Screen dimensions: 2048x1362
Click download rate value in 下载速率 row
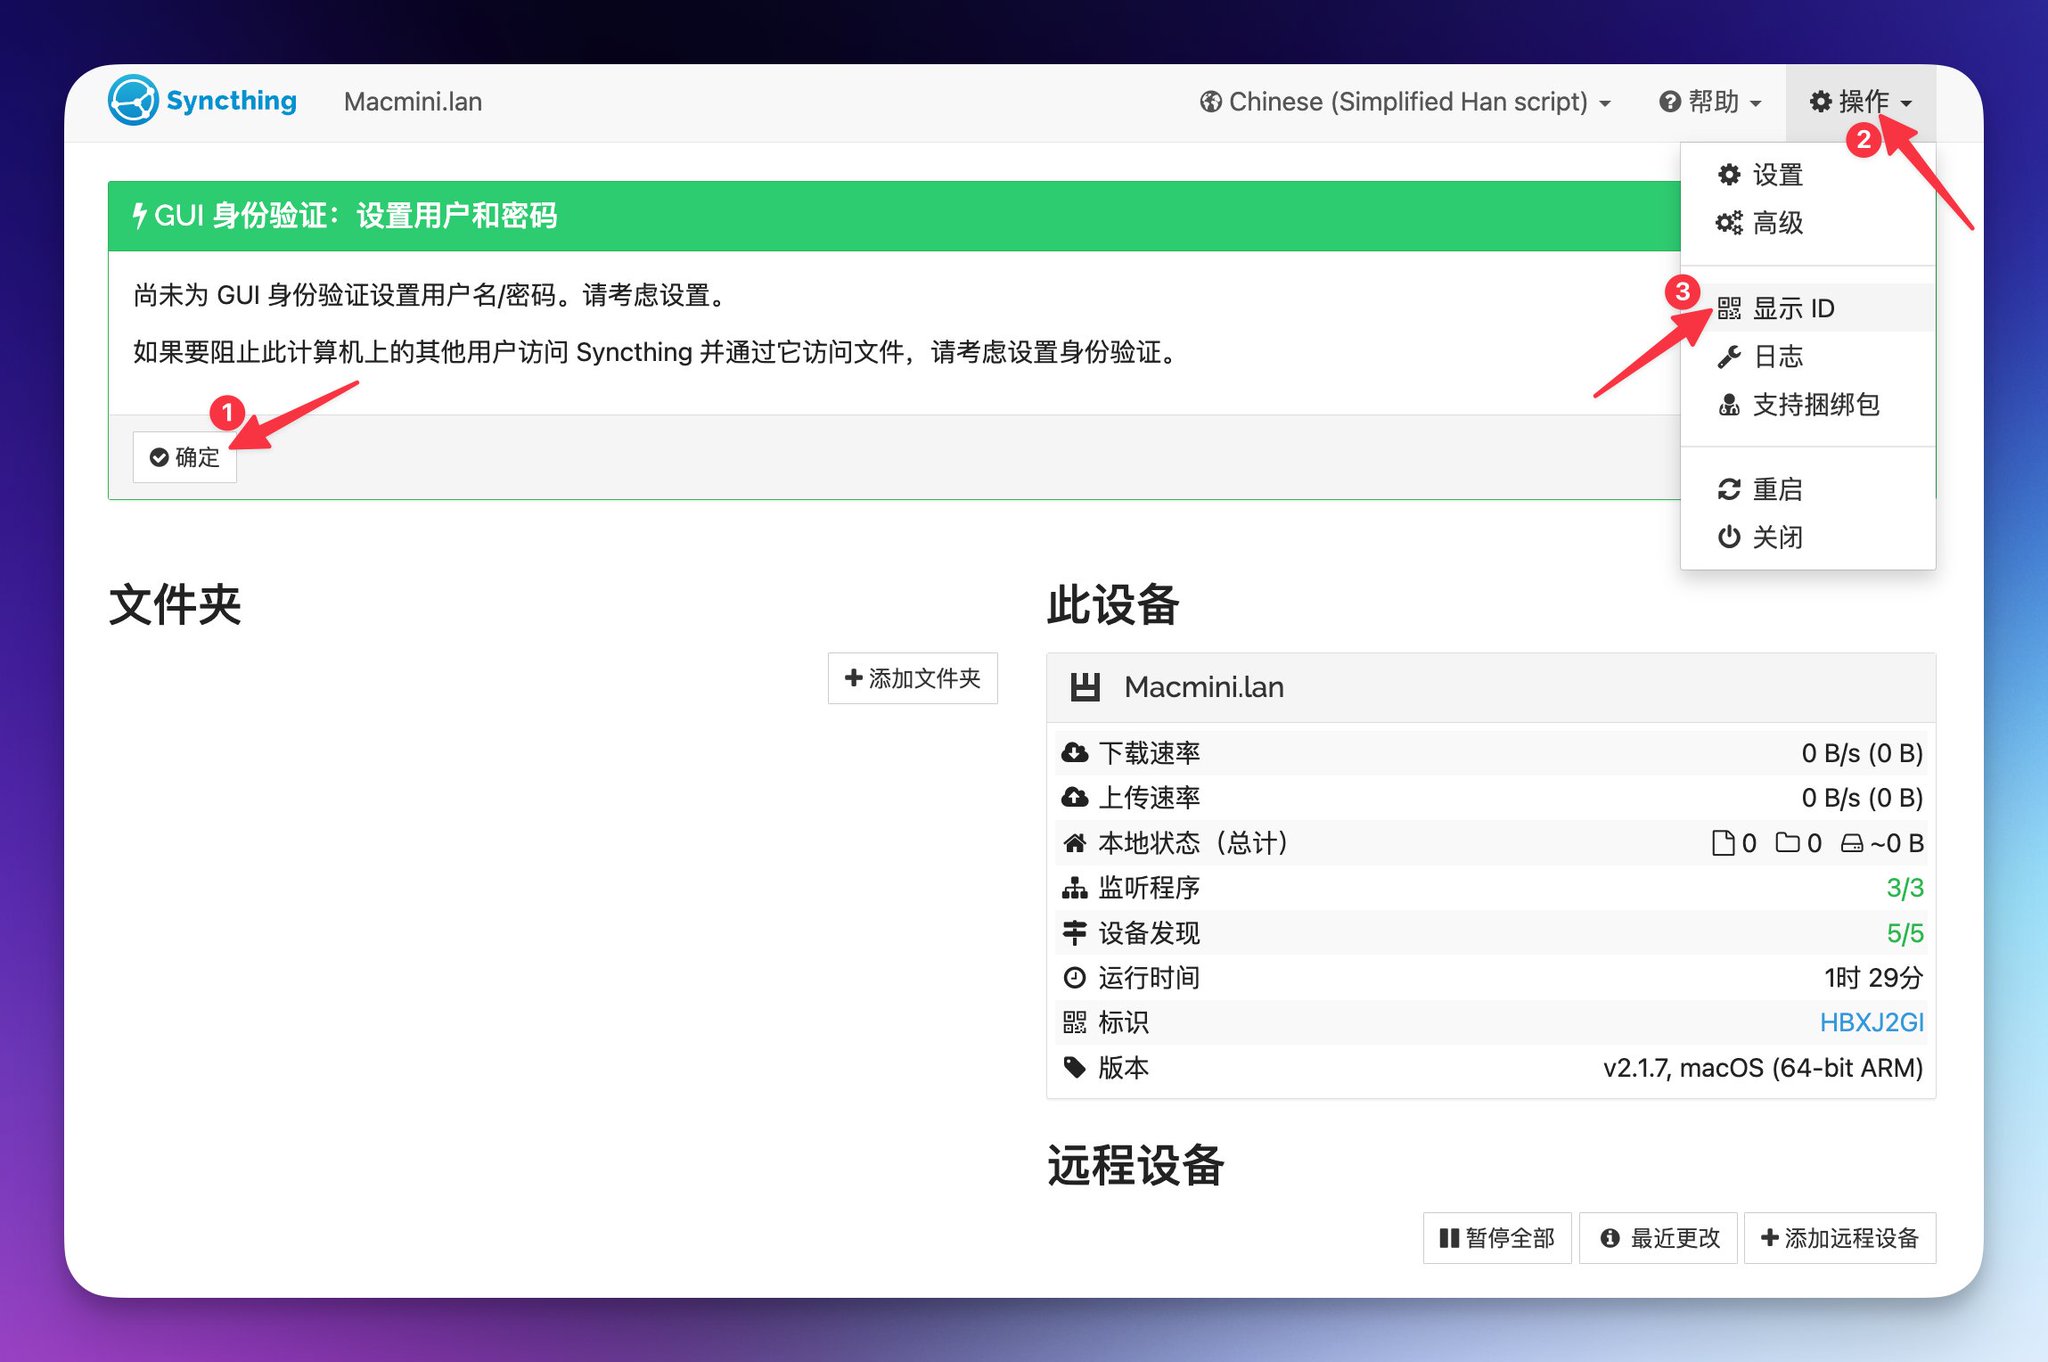click(1862, 753)
